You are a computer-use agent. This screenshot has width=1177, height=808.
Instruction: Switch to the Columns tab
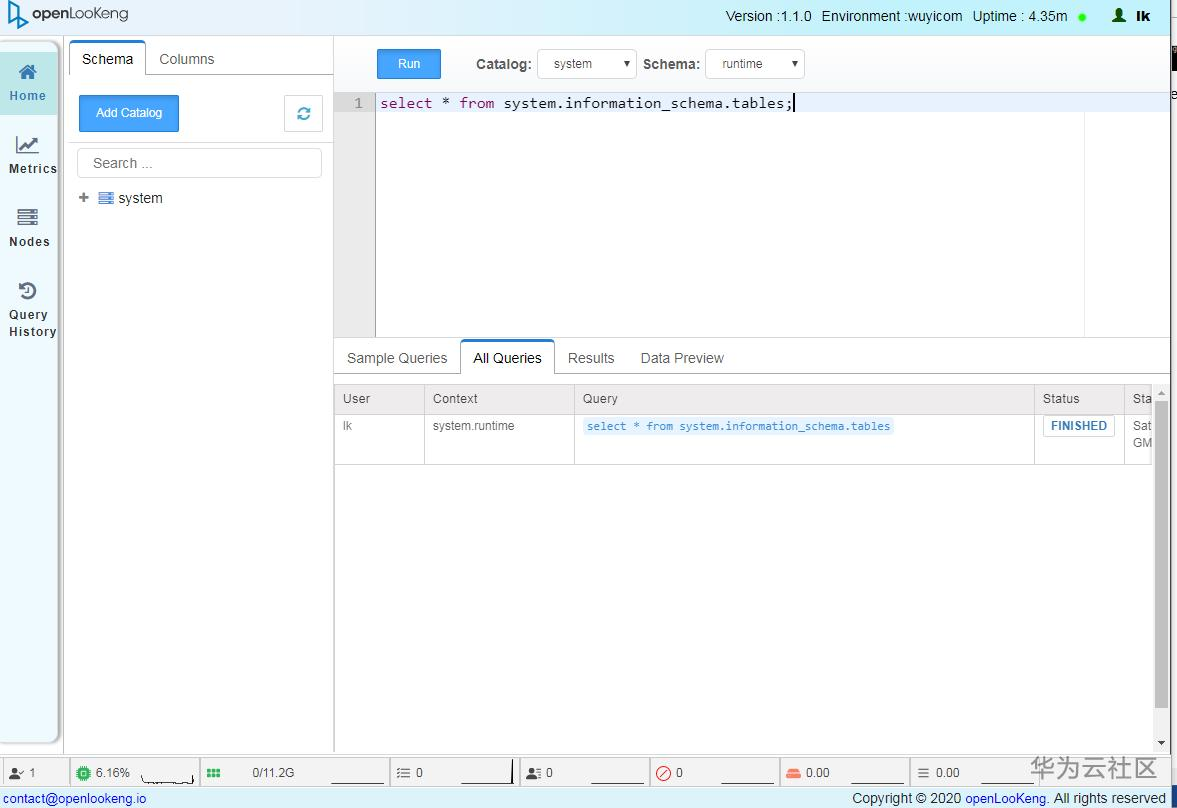coord(186,59)
